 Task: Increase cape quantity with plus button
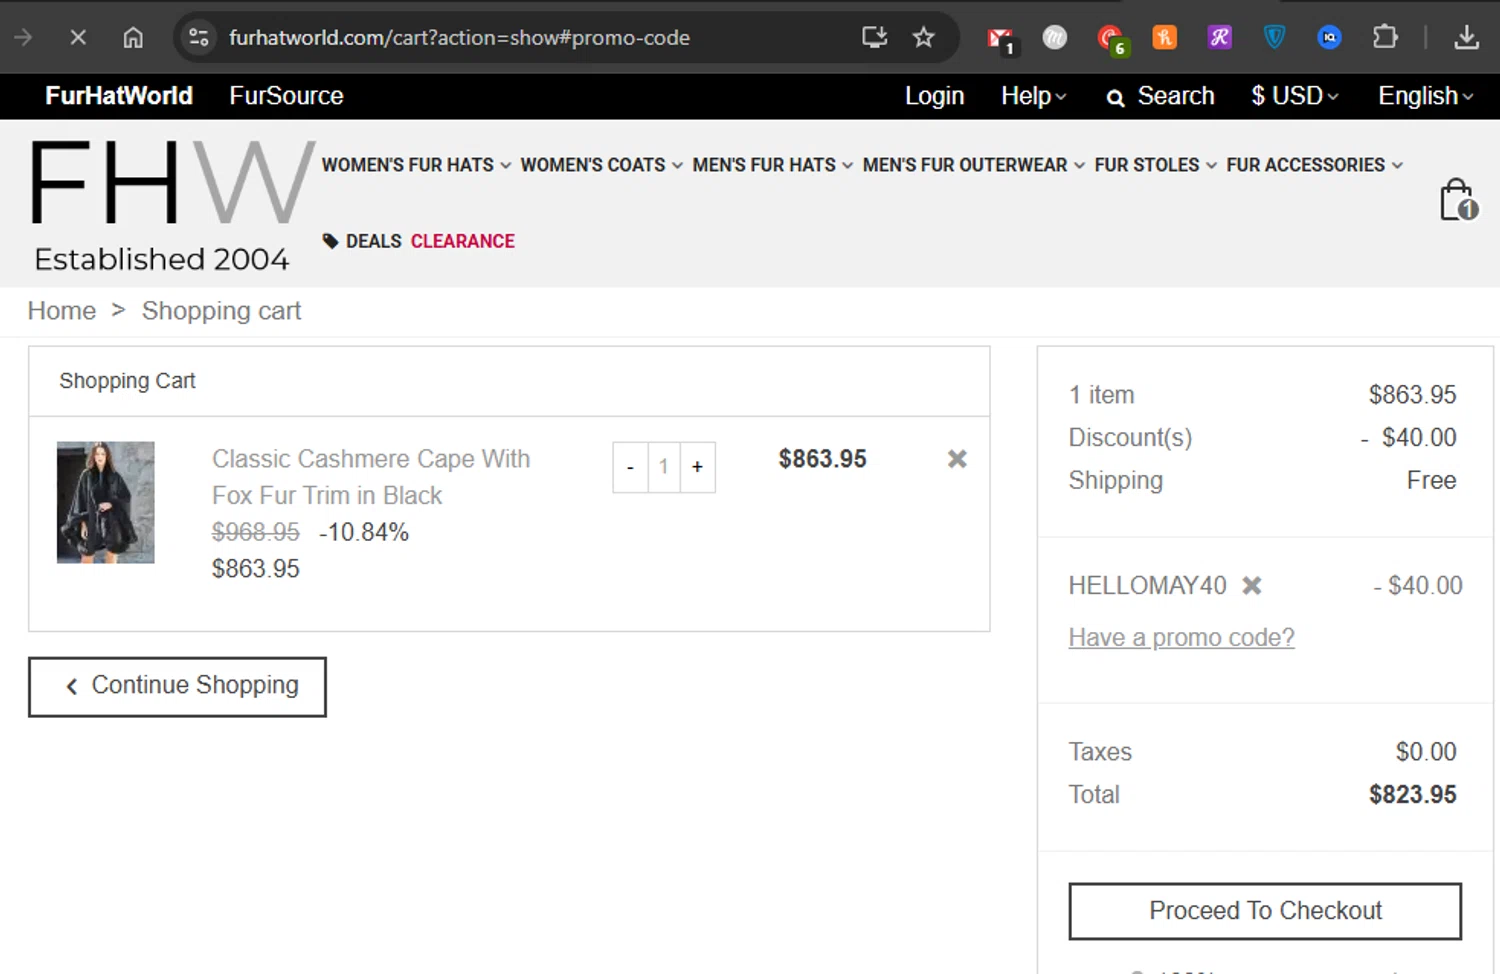coord(697,467)
